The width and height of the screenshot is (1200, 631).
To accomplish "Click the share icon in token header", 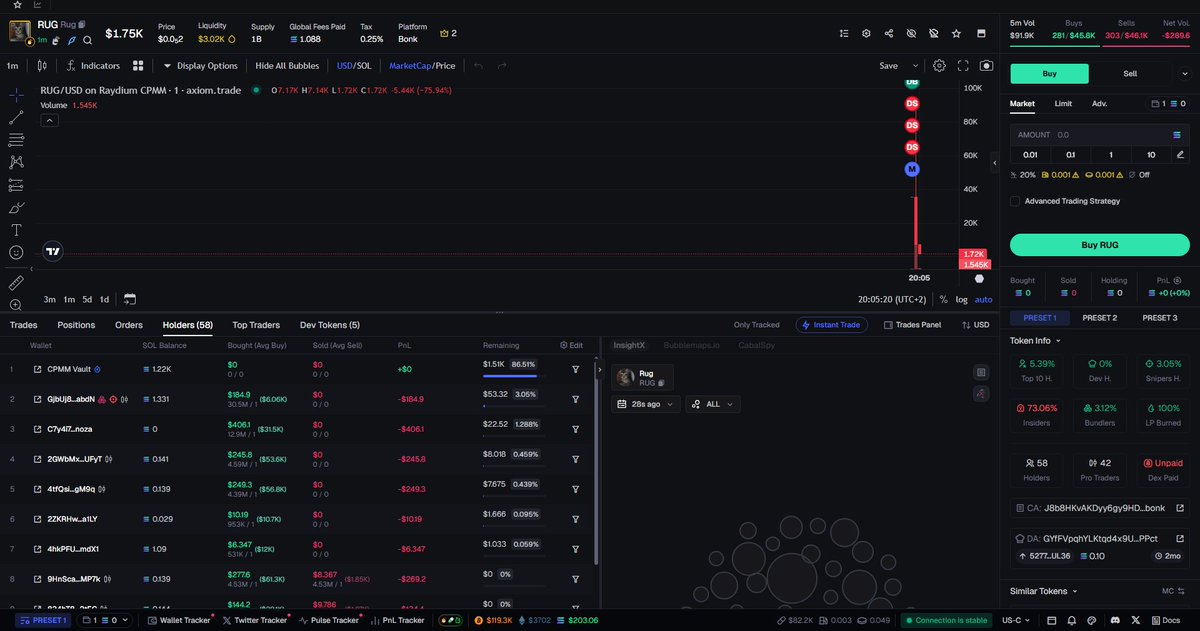I will point(889,33).
